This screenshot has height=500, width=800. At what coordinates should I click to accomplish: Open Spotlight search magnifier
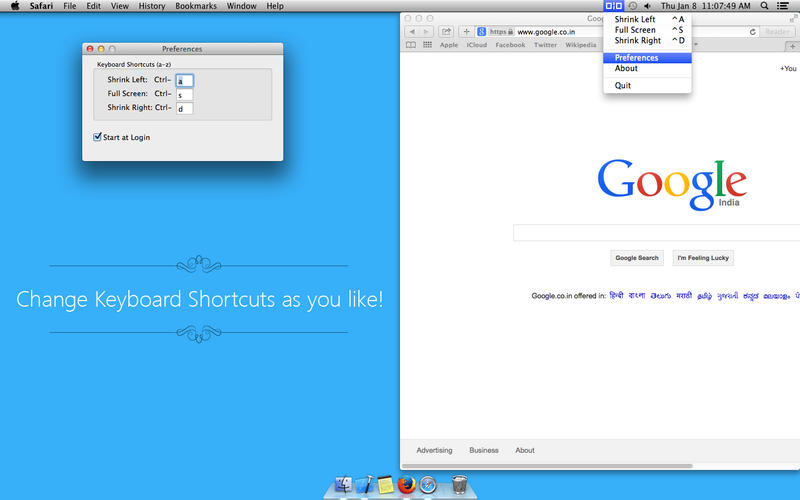coord(764,6)
